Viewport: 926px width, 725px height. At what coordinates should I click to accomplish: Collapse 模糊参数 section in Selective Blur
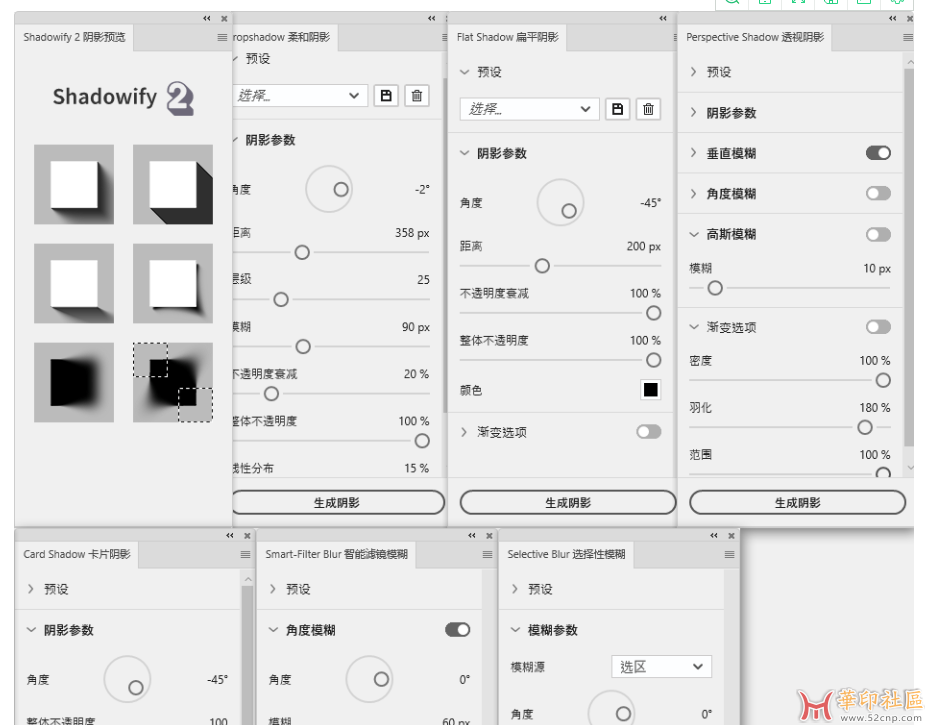[x=515, y=629]
